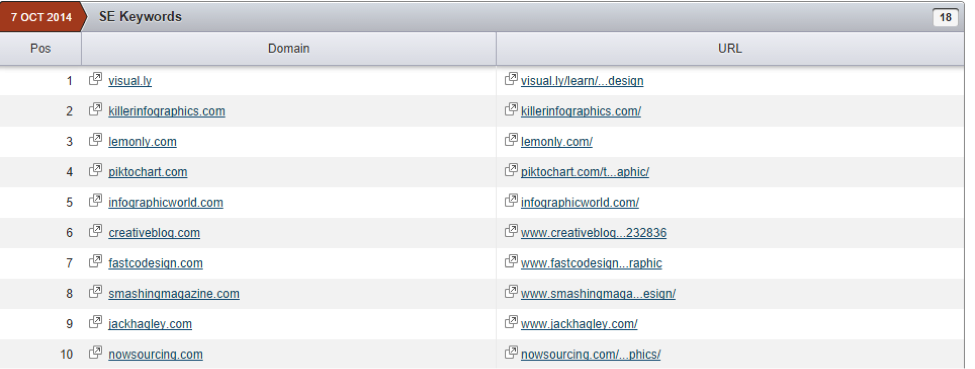The width and height of the screenshot is (975, 369).
Task: Click external-link icon beside visual.ly/learn/...design URL
Action: click(x=511, y=79)
